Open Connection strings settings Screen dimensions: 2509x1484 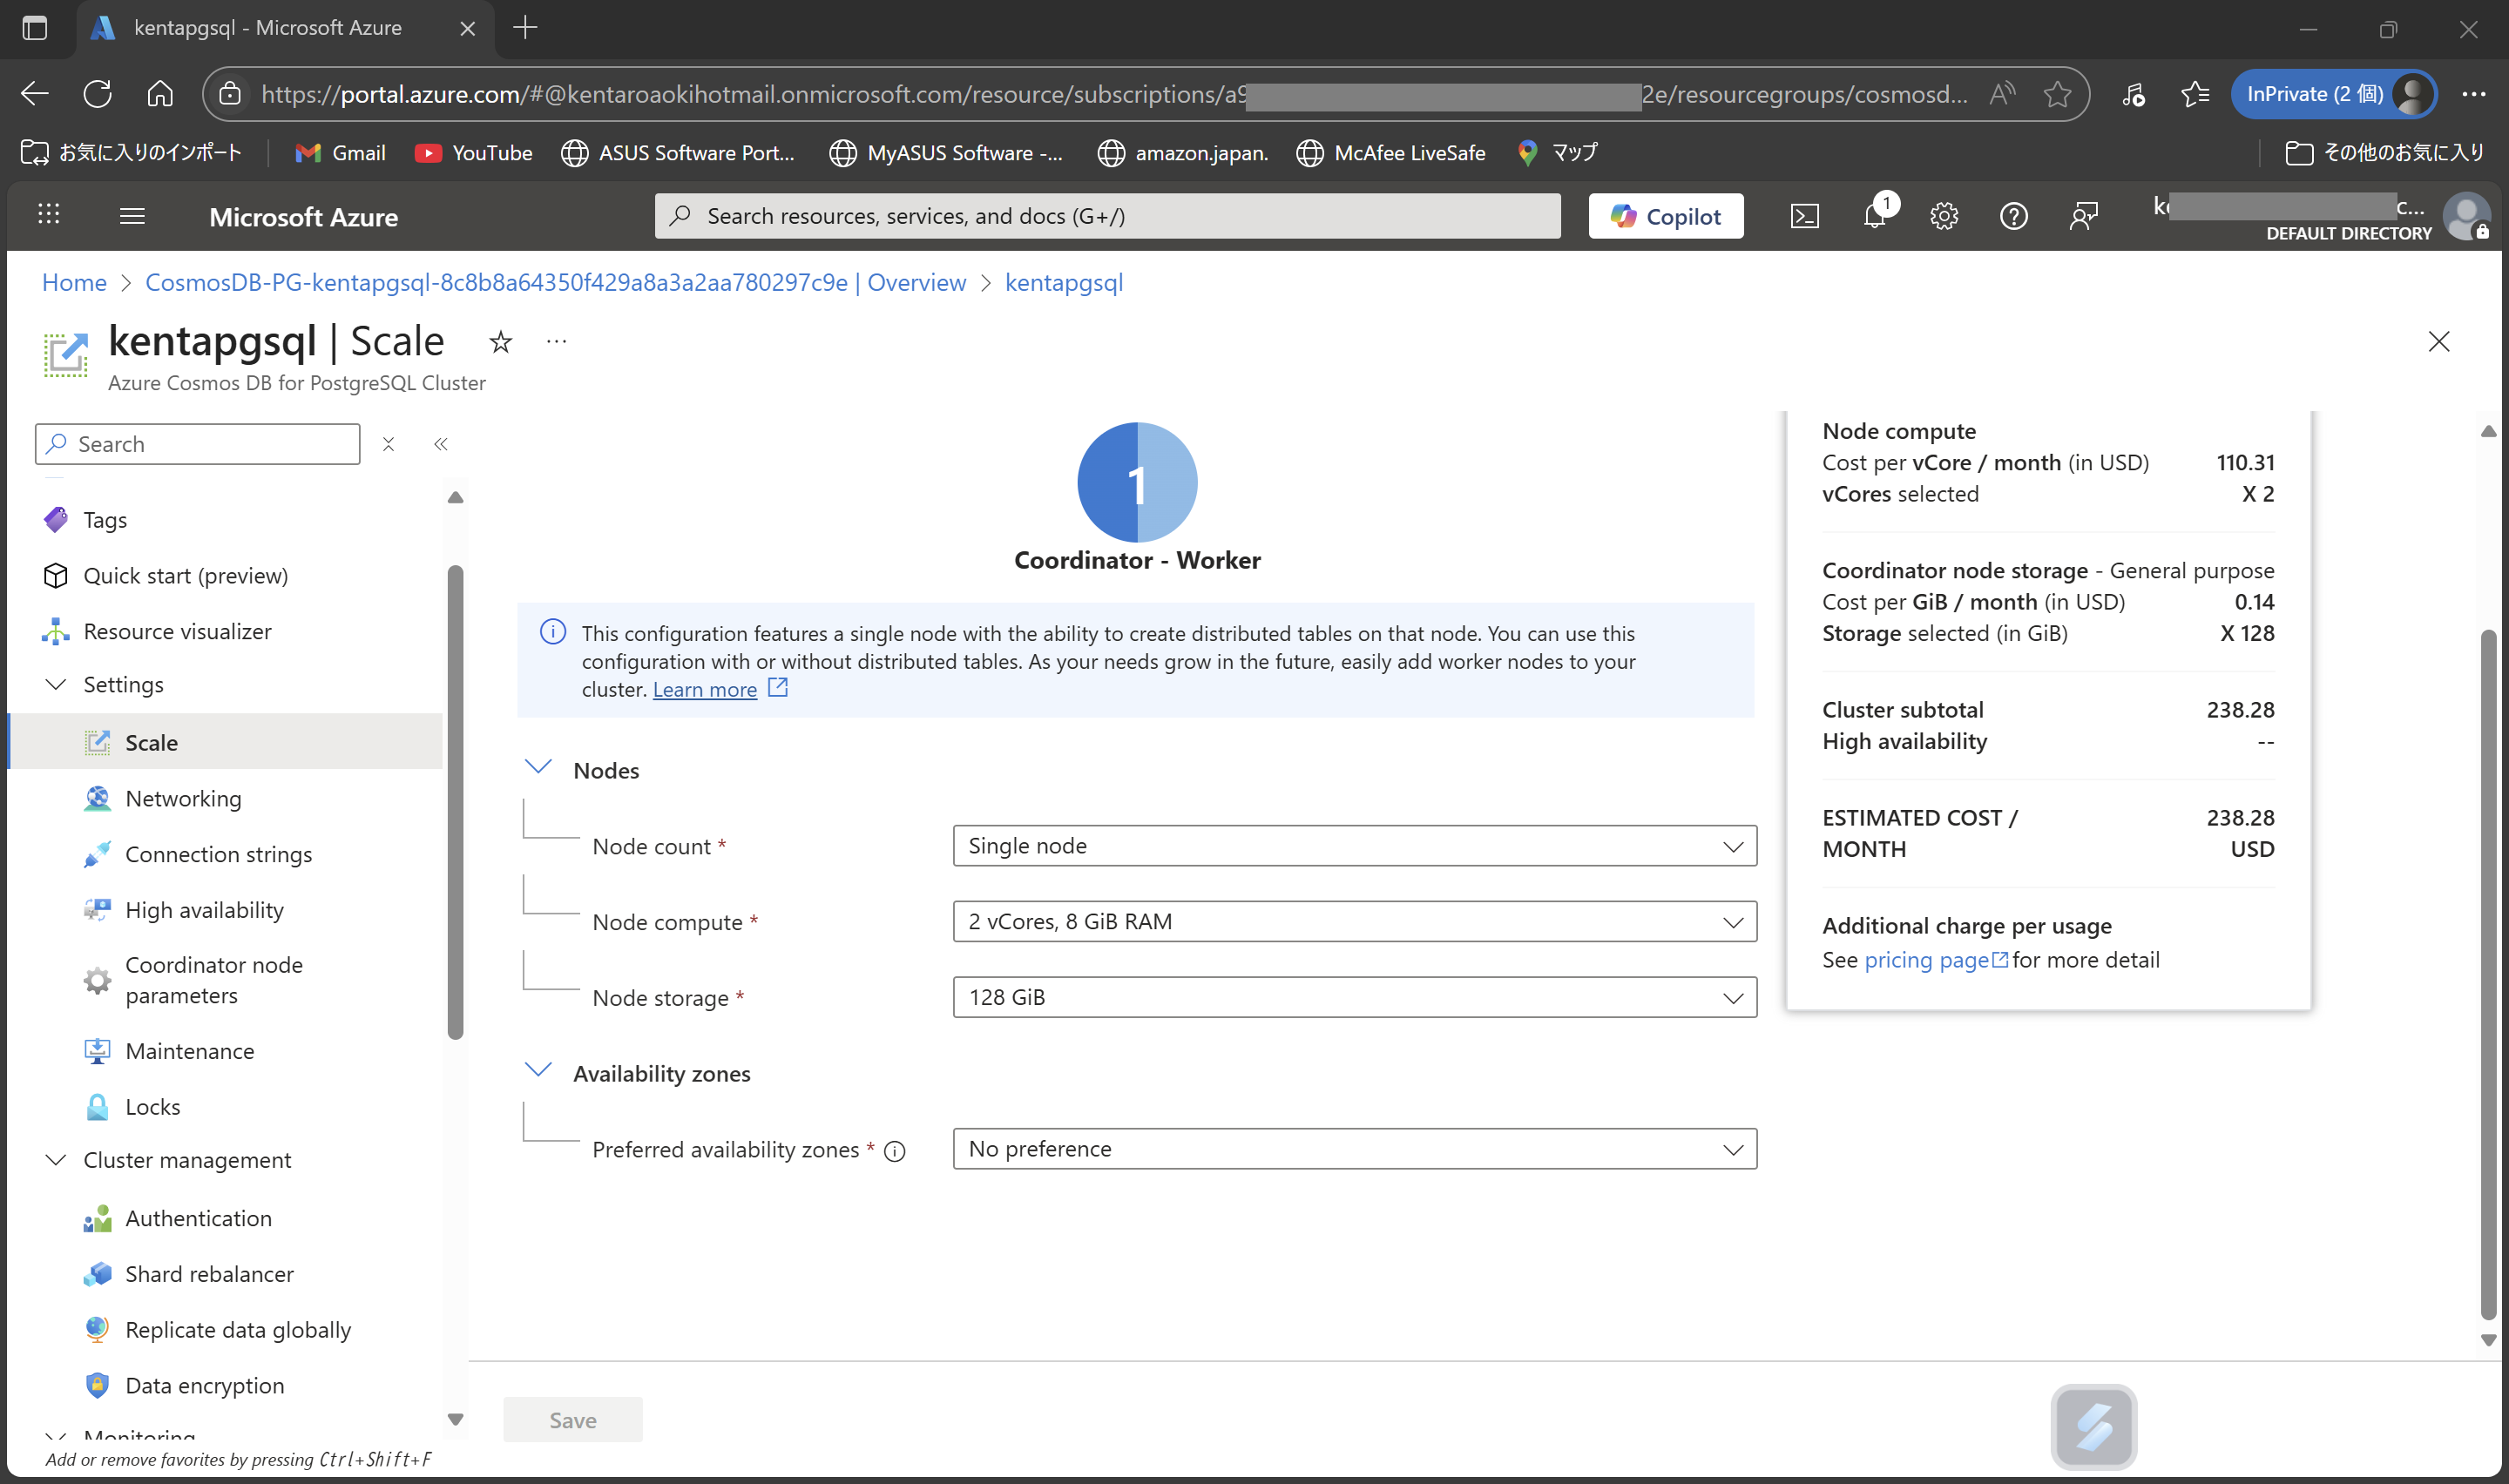219,853
